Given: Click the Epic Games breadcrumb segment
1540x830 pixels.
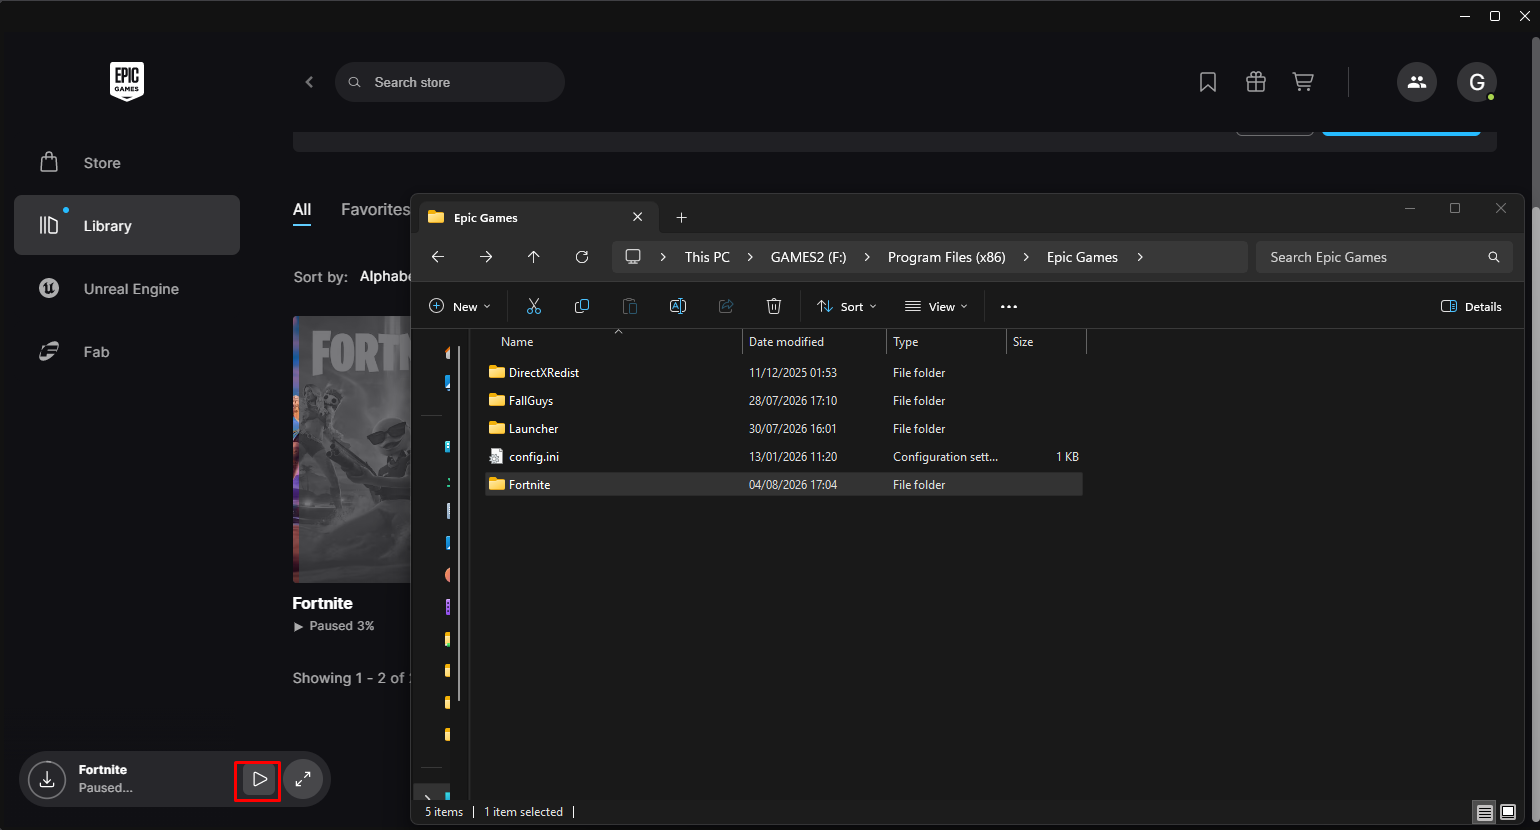Looking at the screenshot, I should pyautogui.click(x=1082, y=257).
